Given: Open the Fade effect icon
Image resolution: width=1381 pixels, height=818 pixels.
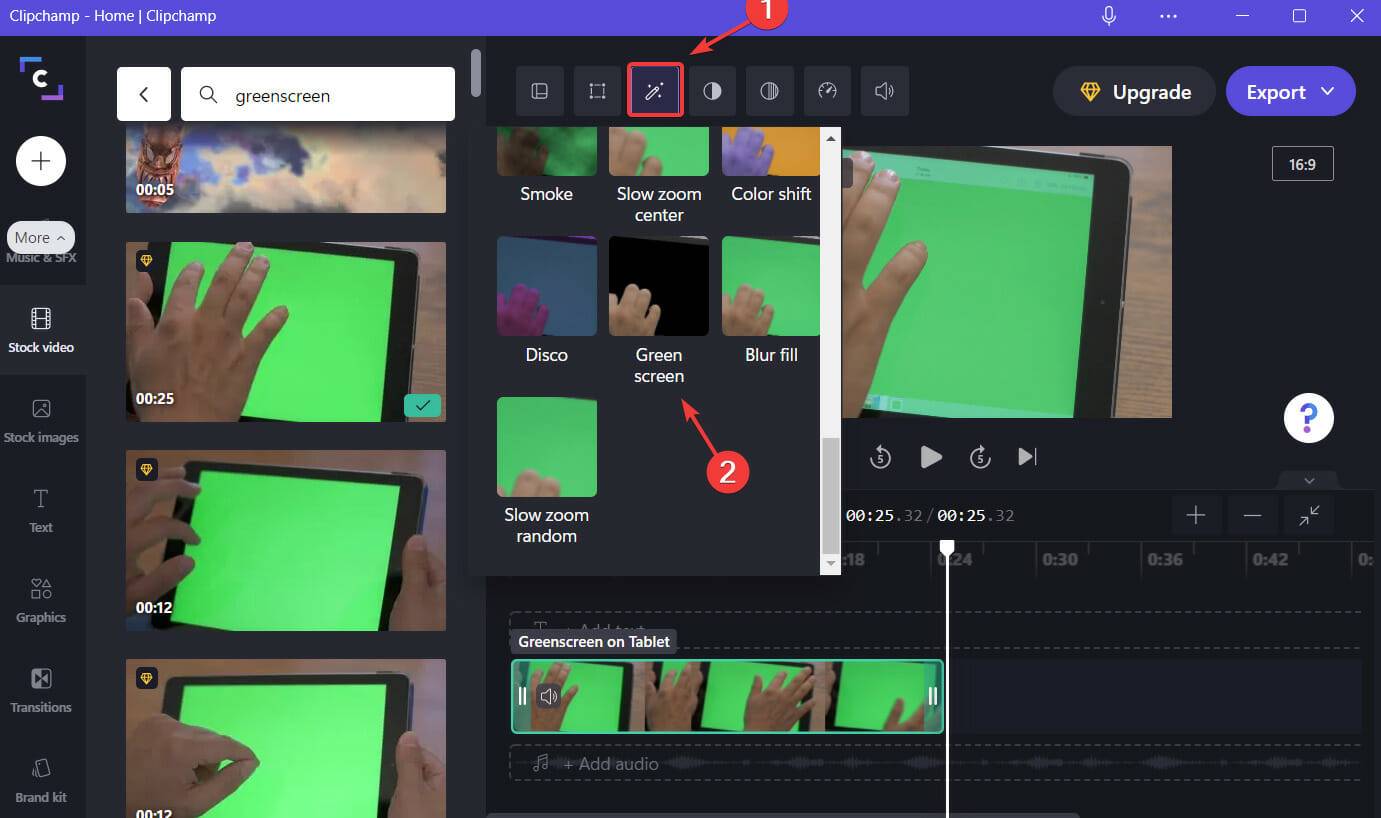Looking at the screenshot, I should click(769, 90).
